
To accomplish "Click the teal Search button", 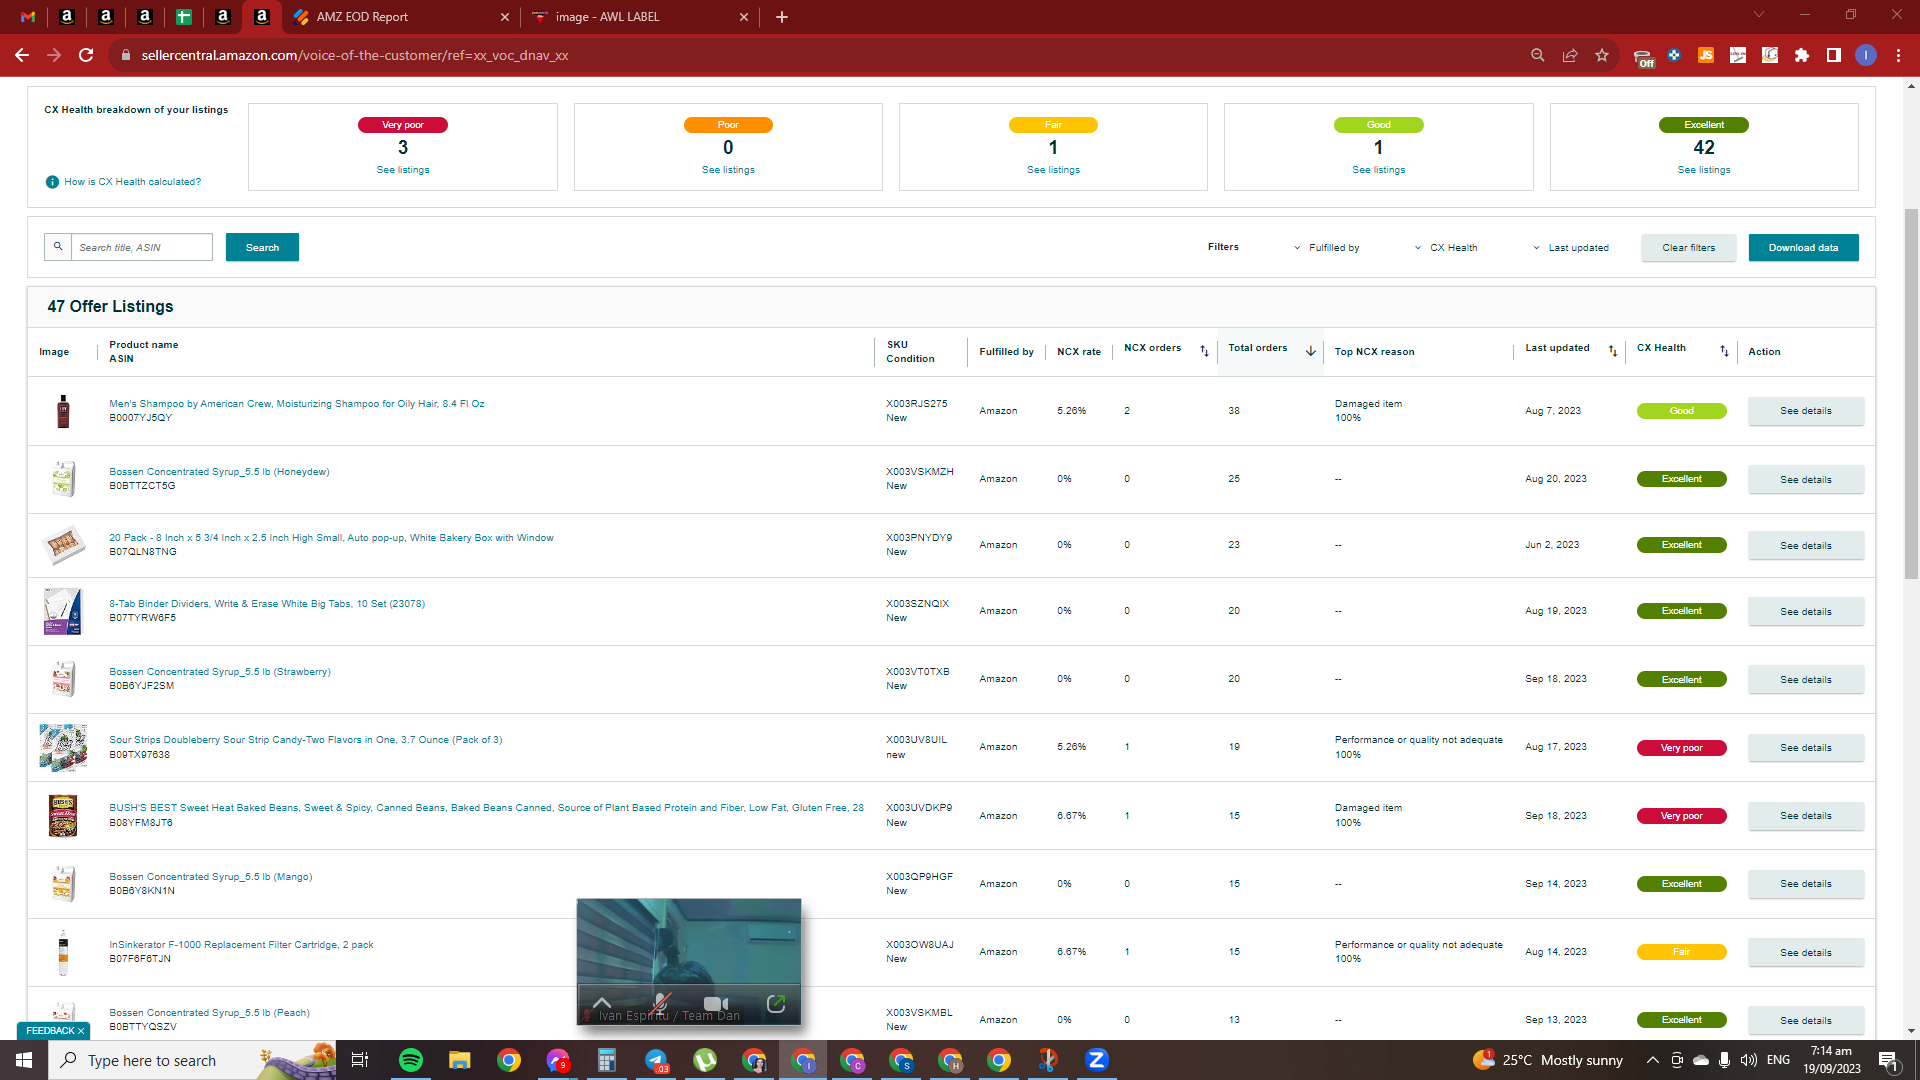I will click(262, 247).
